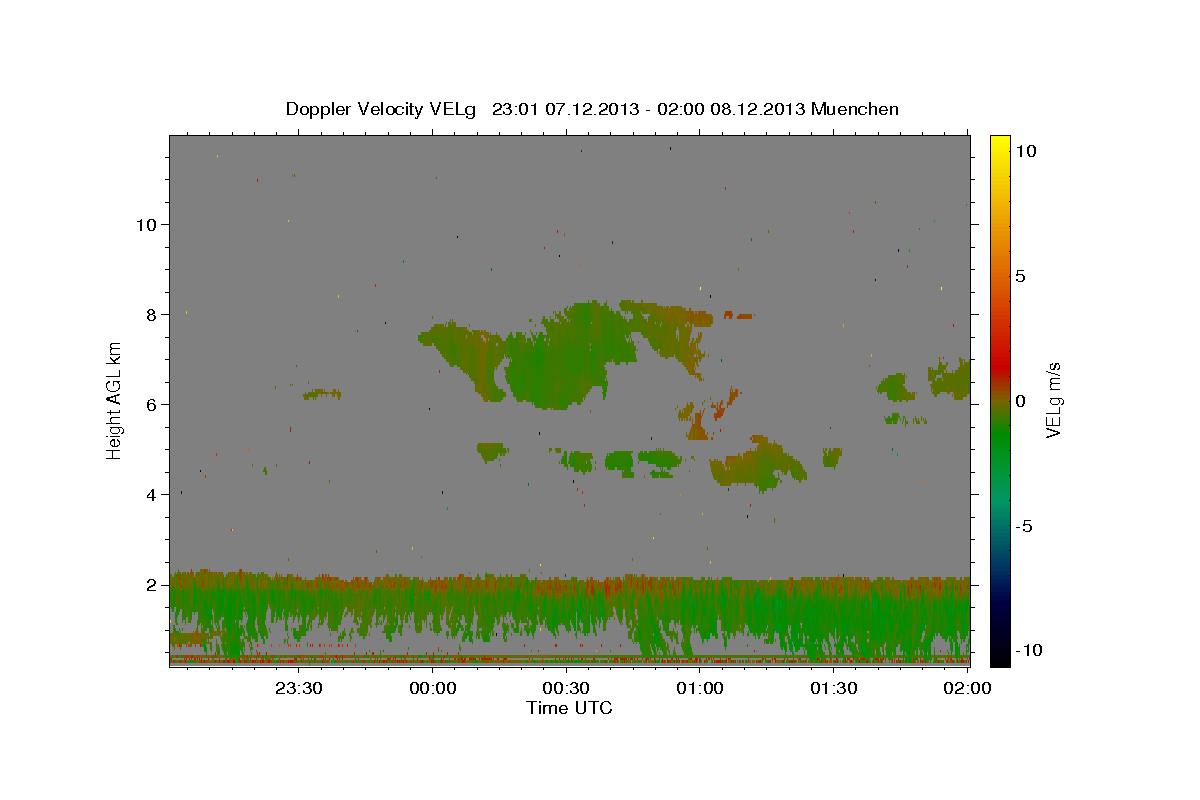Click the height tick label 8
This screenshot has width=1200, height=800.
tap(150, 314)
